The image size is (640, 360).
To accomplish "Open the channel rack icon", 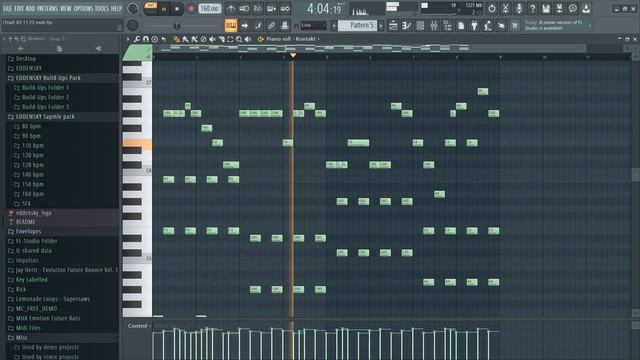I will [x=420, y=26].
